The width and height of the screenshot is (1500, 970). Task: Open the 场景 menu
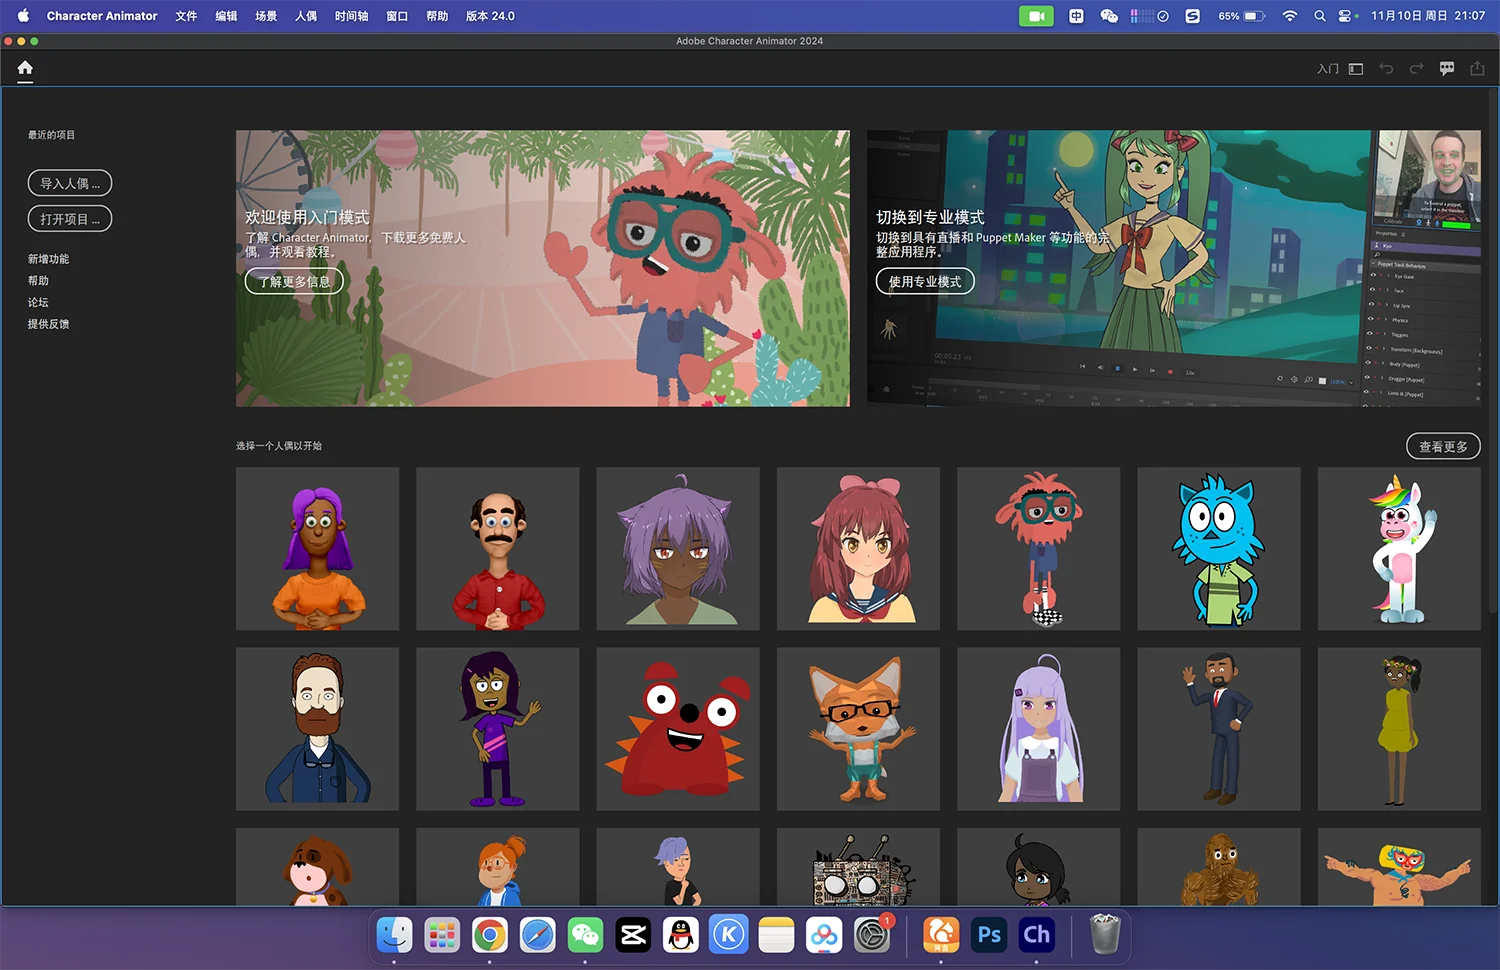click(266, 16)
